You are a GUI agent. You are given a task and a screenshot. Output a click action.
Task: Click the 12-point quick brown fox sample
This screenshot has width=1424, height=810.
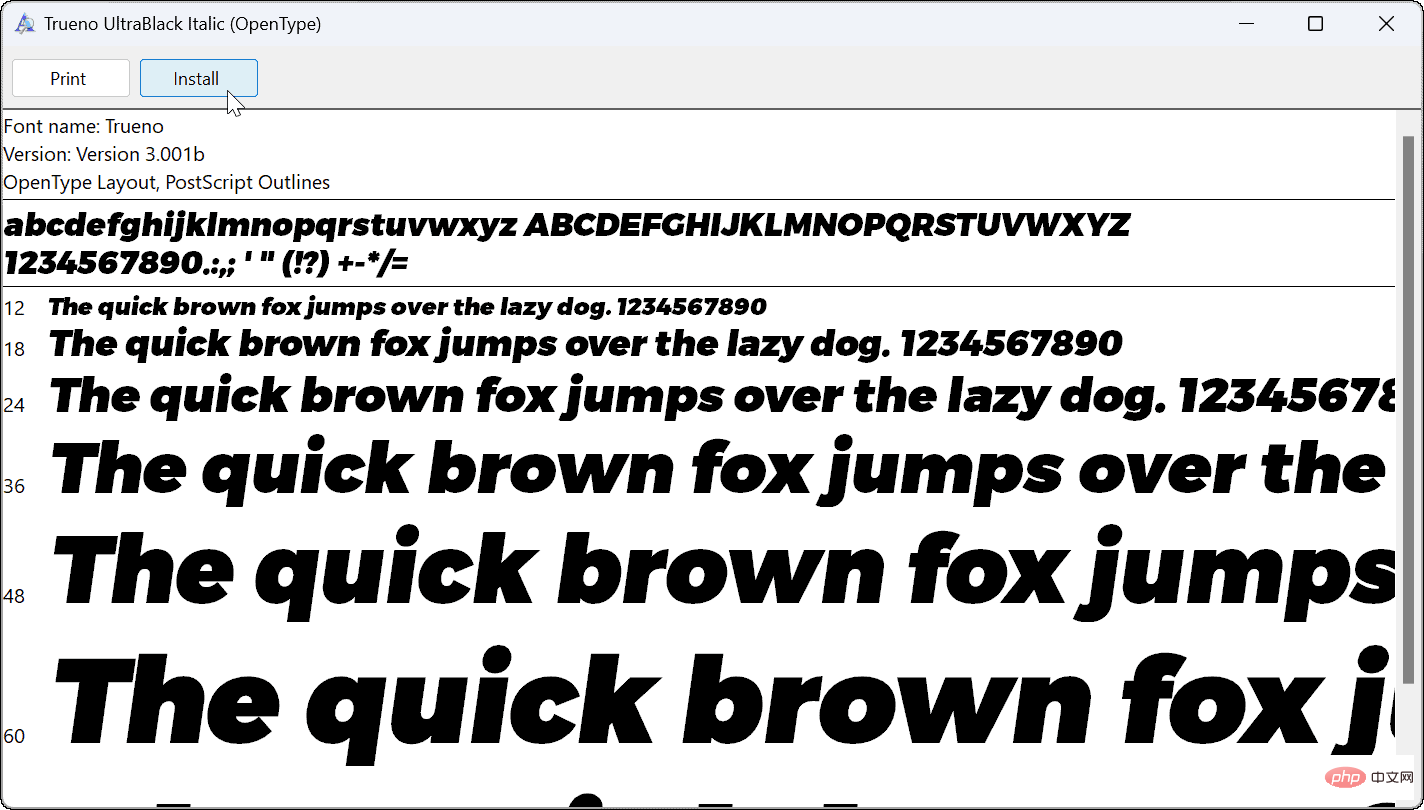point(408,307)
